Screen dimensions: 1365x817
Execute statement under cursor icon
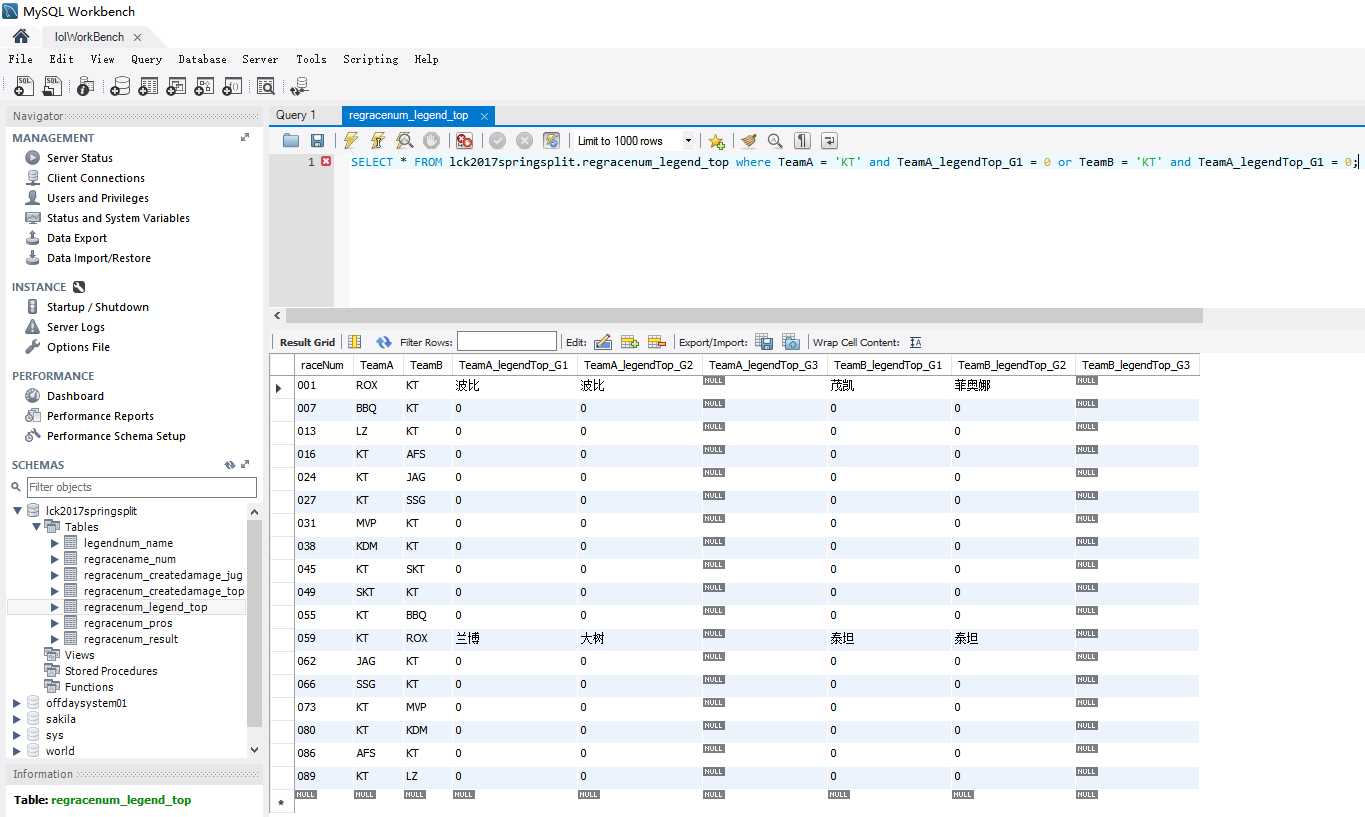377,141
